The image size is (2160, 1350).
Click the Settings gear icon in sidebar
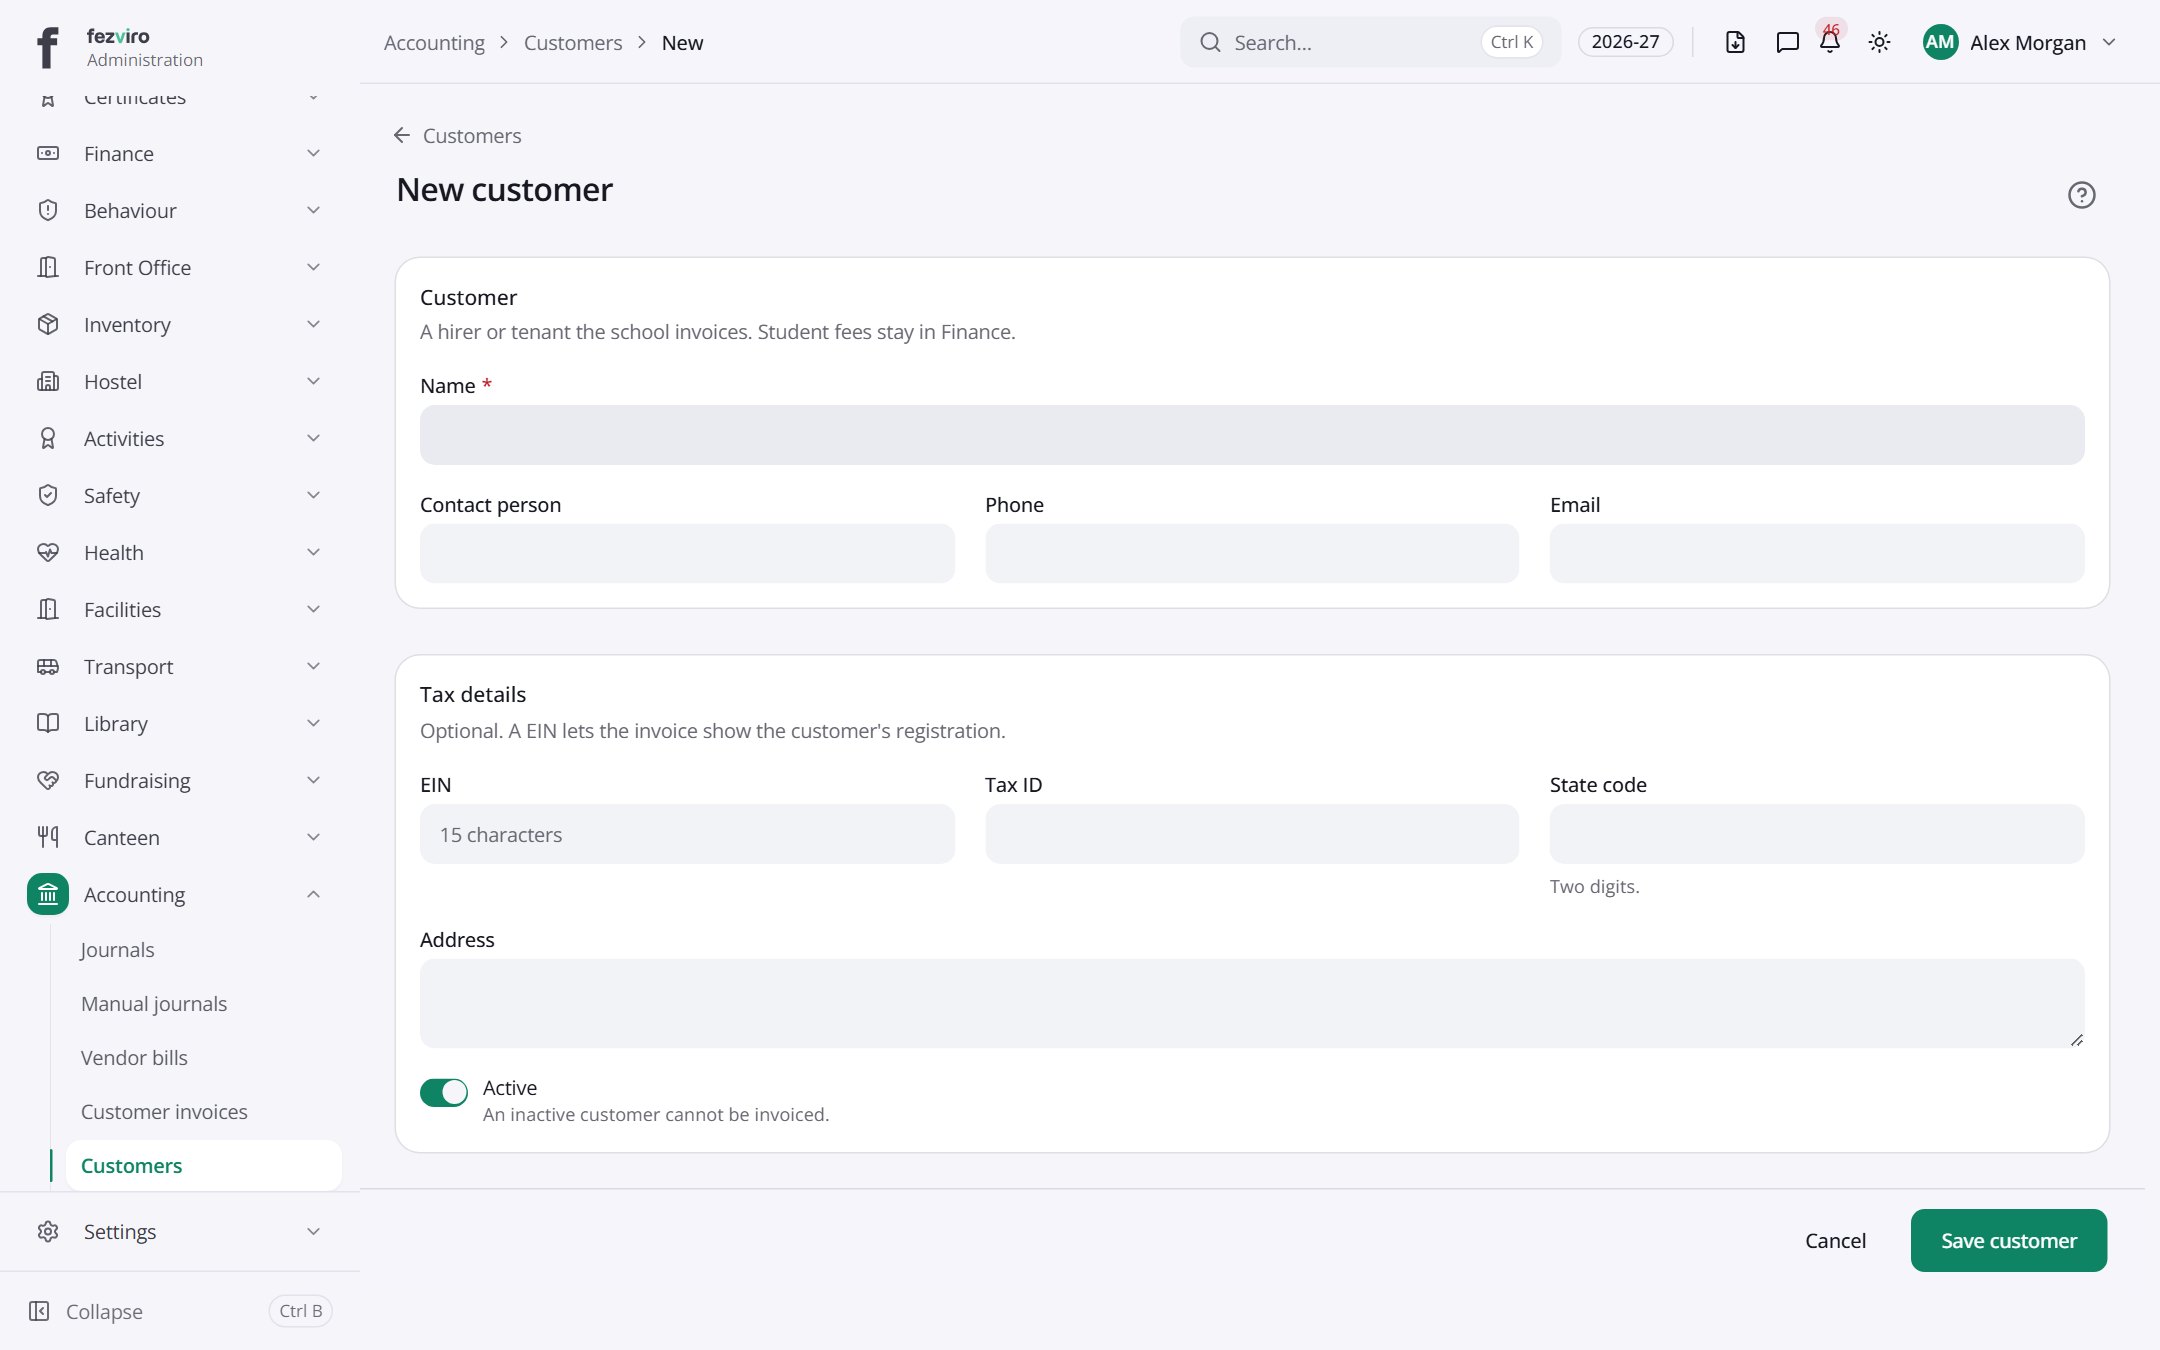[x=48, y=1231]
